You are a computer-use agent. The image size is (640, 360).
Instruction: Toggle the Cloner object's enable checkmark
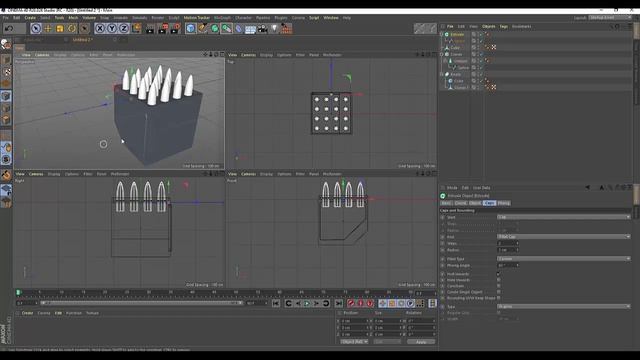click(480, 54)
